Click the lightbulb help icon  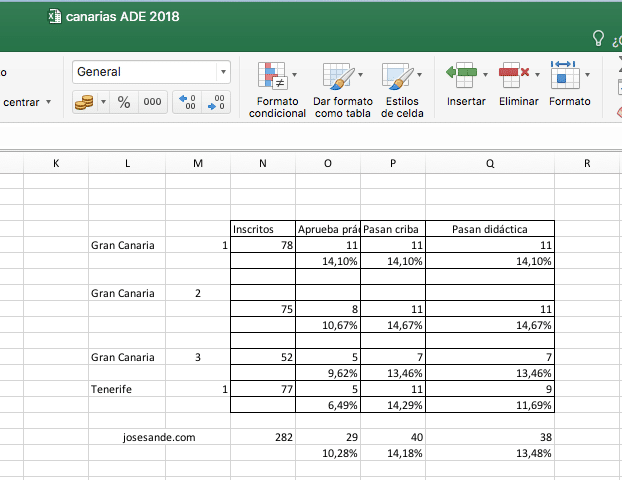click(599, 38)
